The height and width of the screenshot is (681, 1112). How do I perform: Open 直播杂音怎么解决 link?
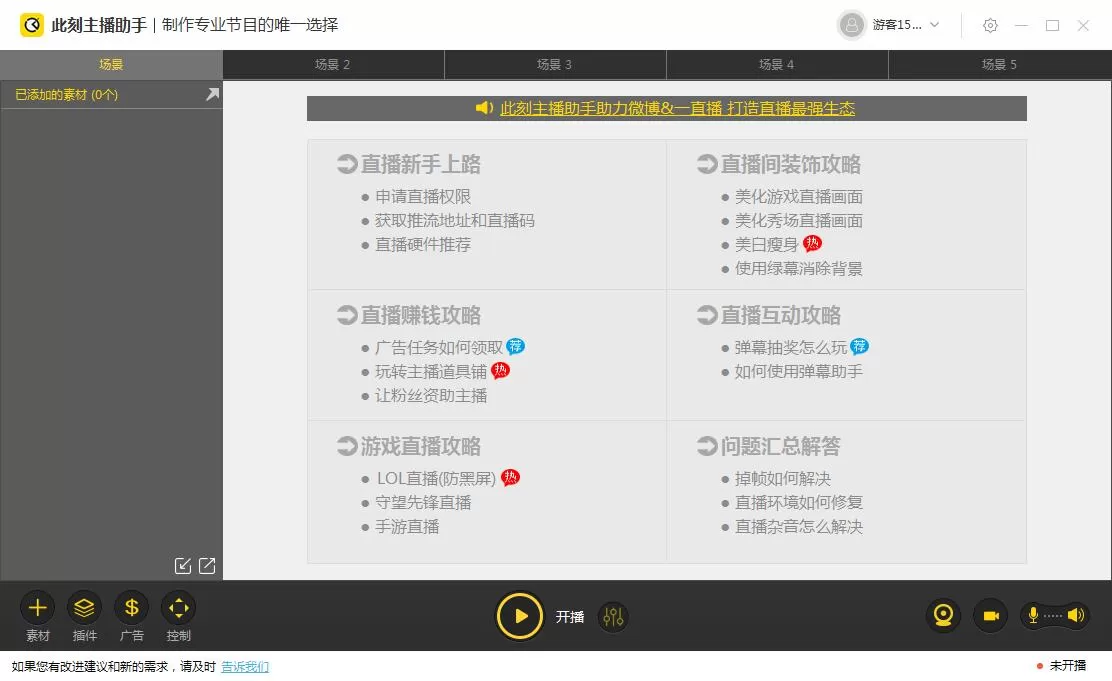click(799, 527)
